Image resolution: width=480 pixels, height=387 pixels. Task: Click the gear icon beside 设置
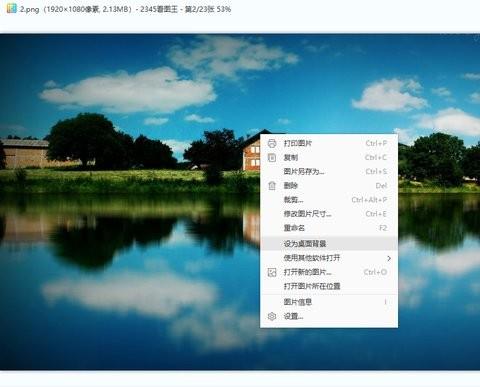coord(272,316)
